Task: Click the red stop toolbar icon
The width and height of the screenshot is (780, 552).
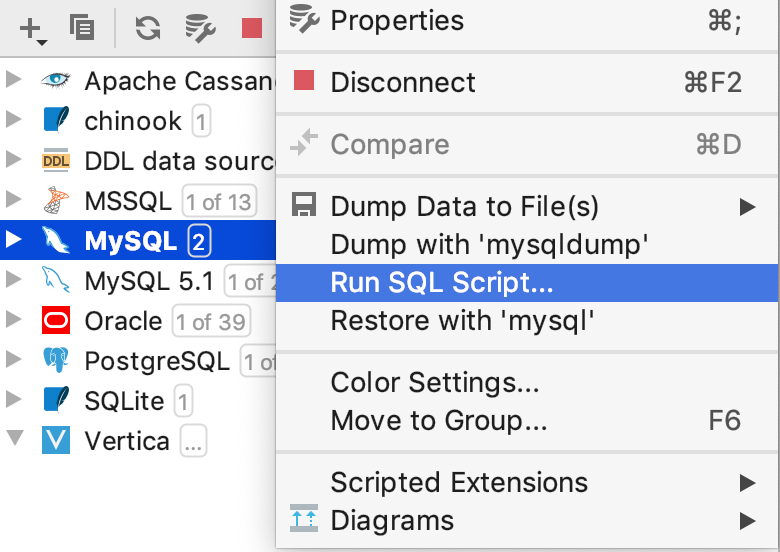Action: tap(251, 29)
